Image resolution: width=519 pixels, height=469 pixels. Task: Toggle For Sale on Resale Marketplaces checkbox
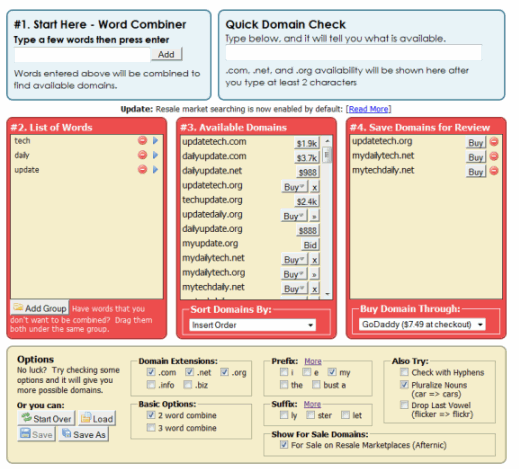pyautogui.click(x=284, y=444)
